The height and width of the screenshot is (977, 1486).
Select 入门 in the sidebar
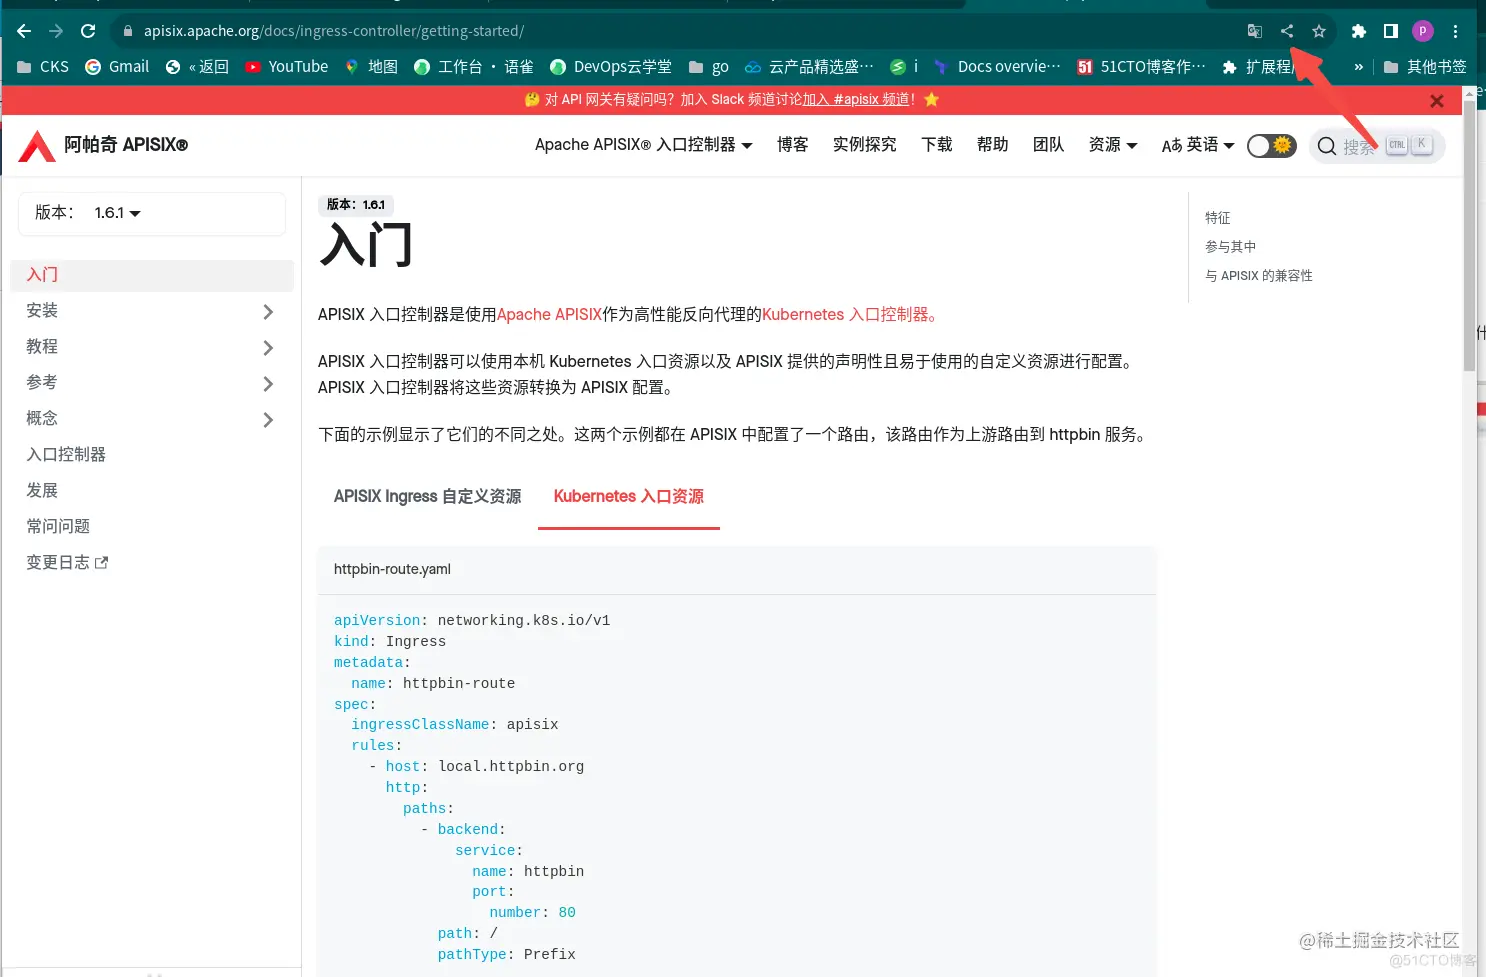point(152,275)
